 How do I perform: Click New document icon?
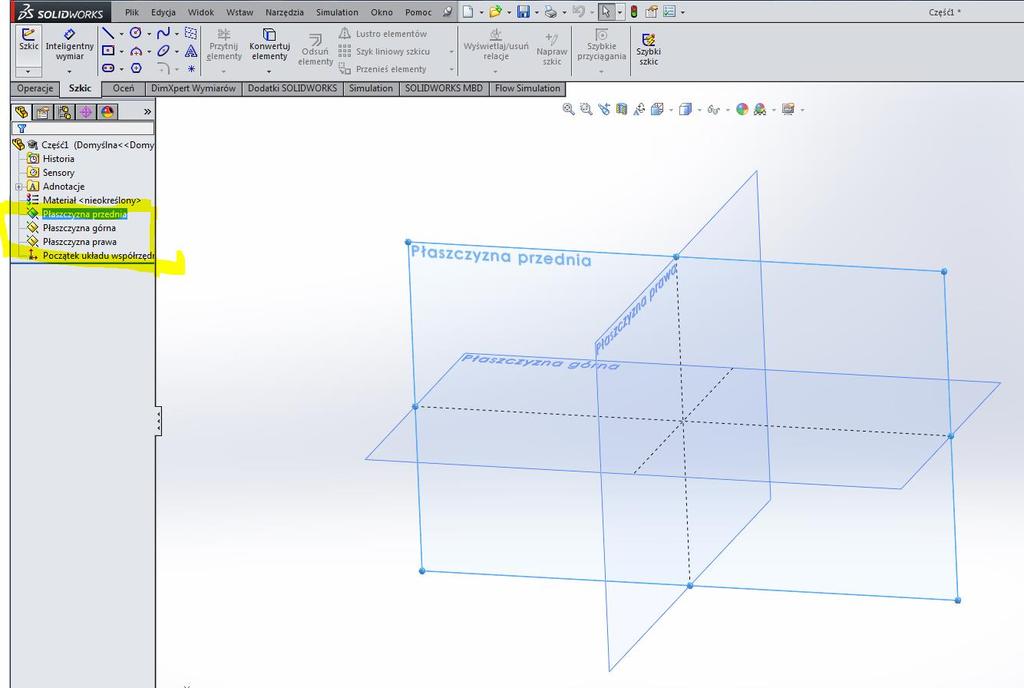tap(468, 12)
